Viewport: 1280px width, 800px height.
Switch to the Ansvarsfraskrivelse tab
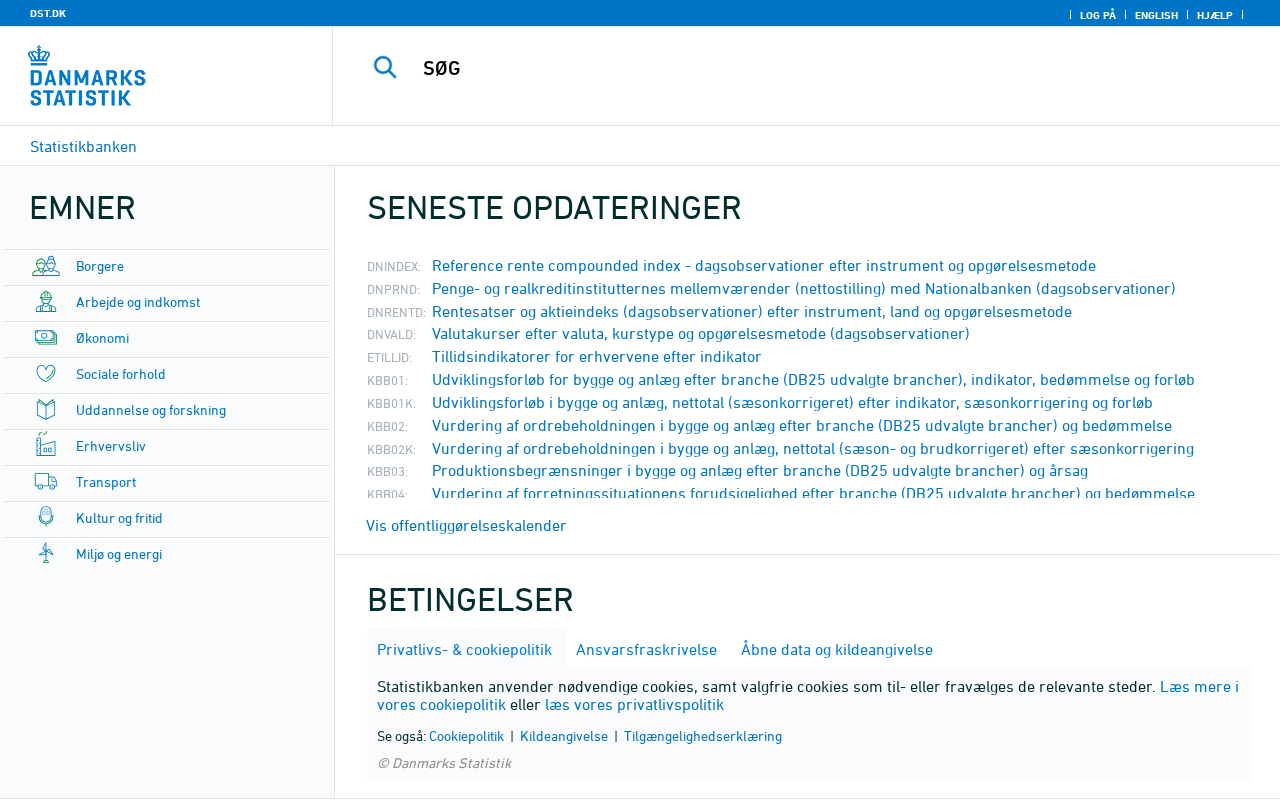(646, 650)
